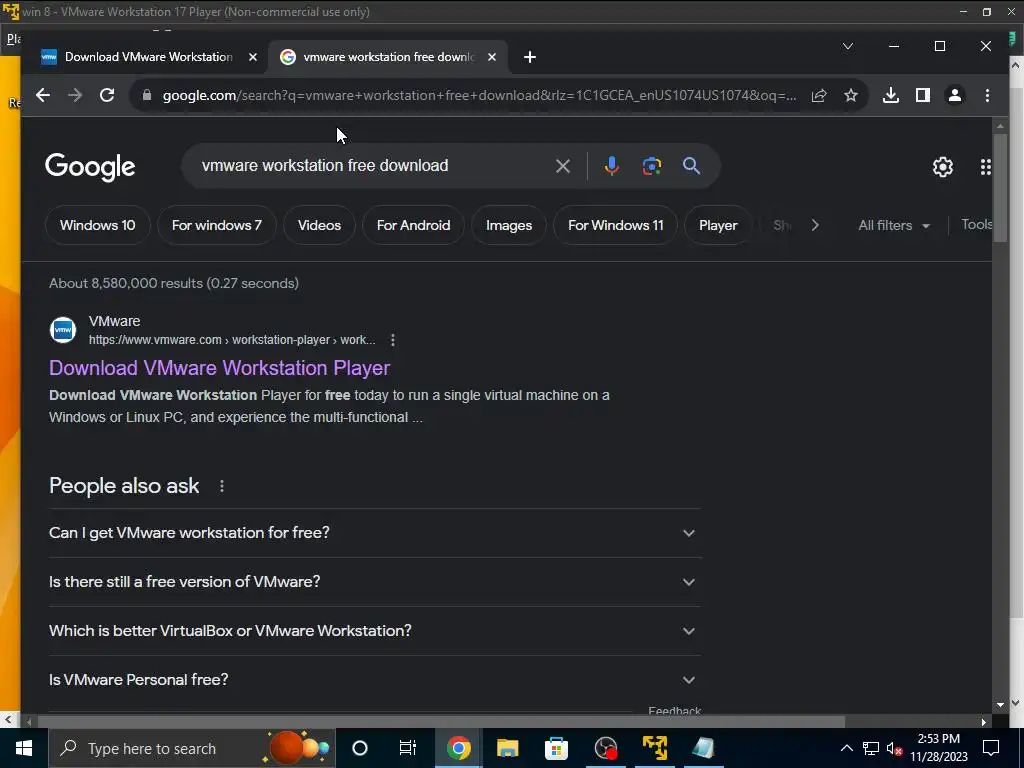Open Download VMware Workstation Player link
This screenshot has width=1024, height=768.
[x=219, y=368]
